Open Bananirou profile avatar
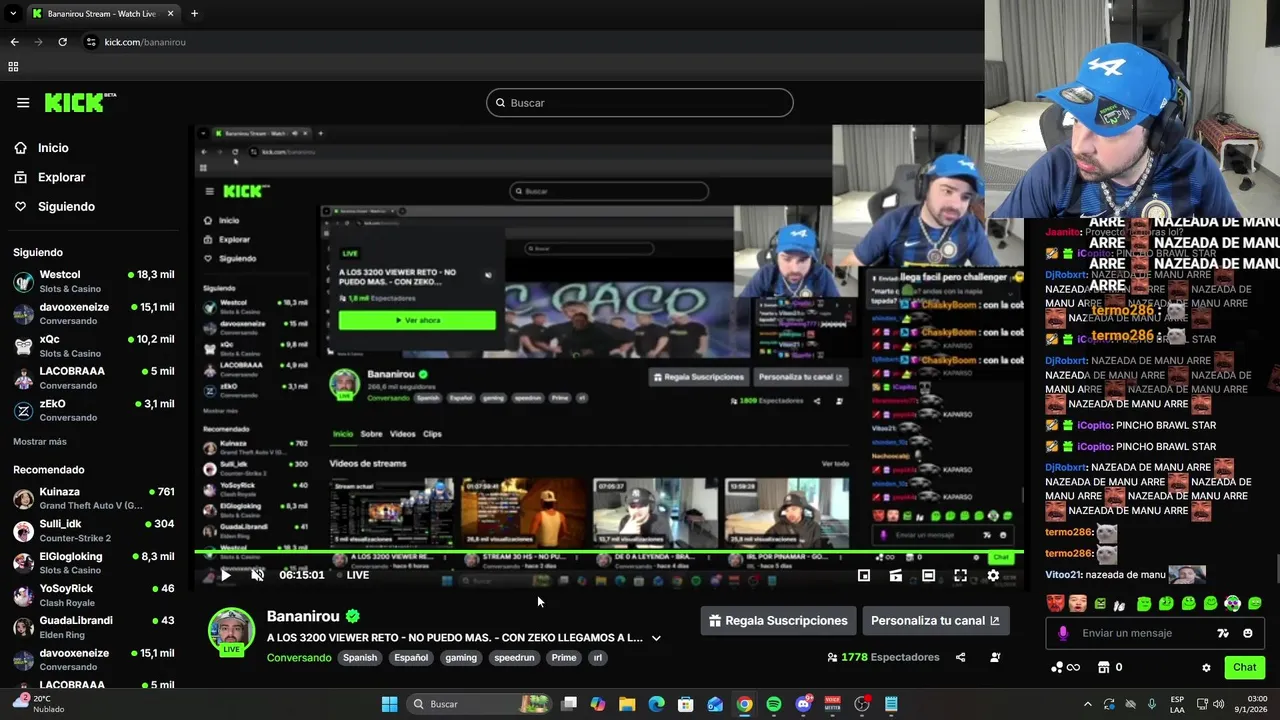1280x720 pixels. click(x=231, y=632)
